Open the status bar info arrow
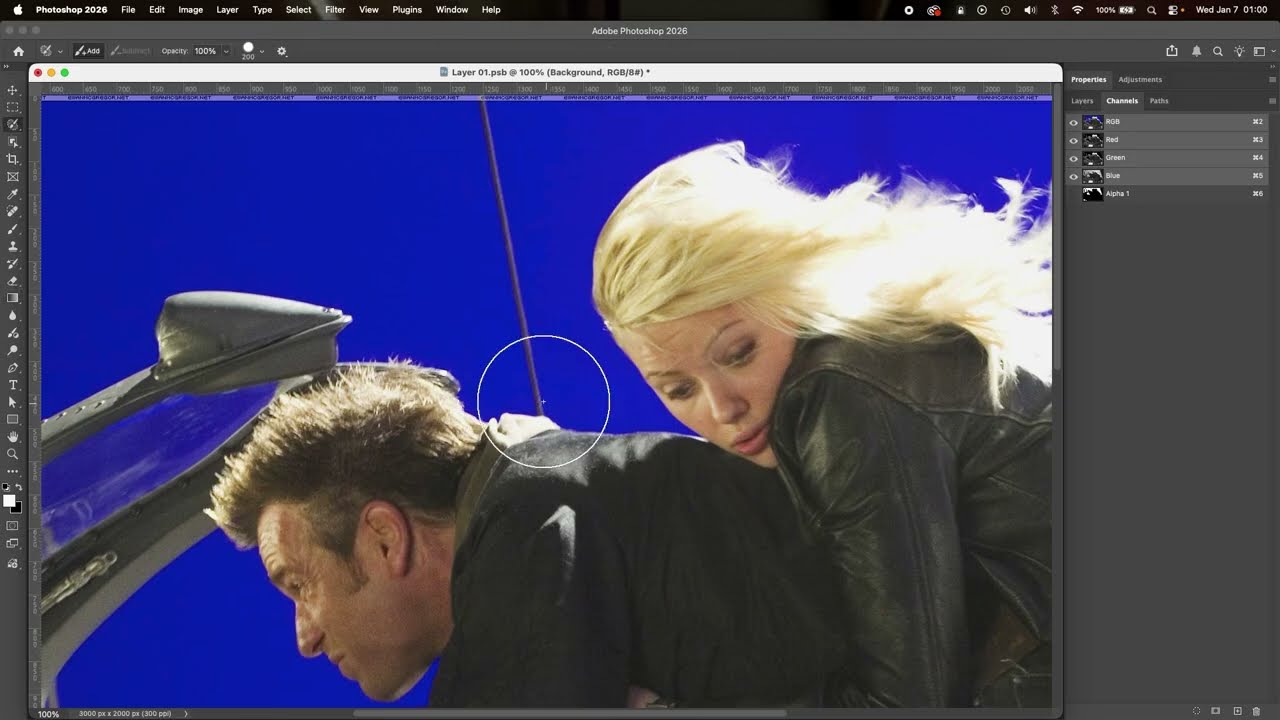This screenshot has height=720, width=1280. click(x=186, y=714)
